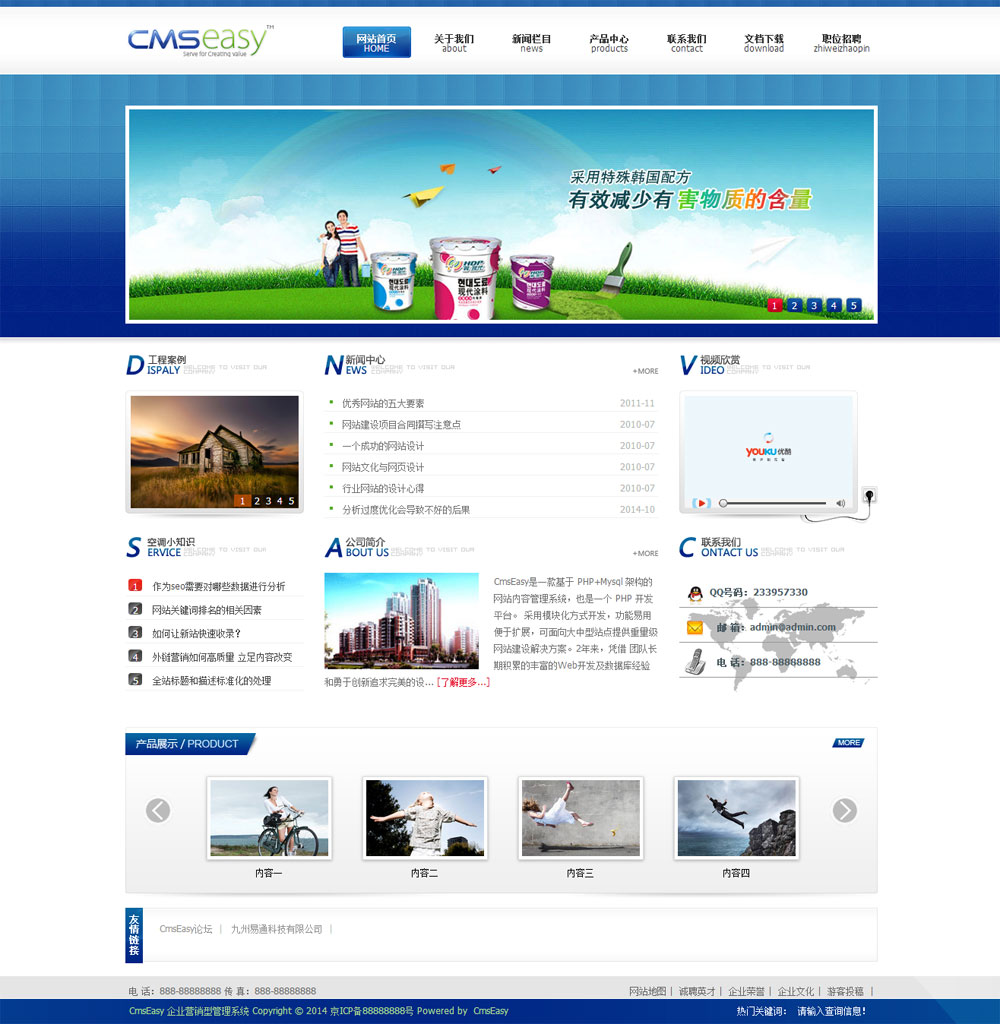This screenshot has height=1024, width=1000.
Task: Click the keyword search input in footer
Action: click(x=832, y=1011)
